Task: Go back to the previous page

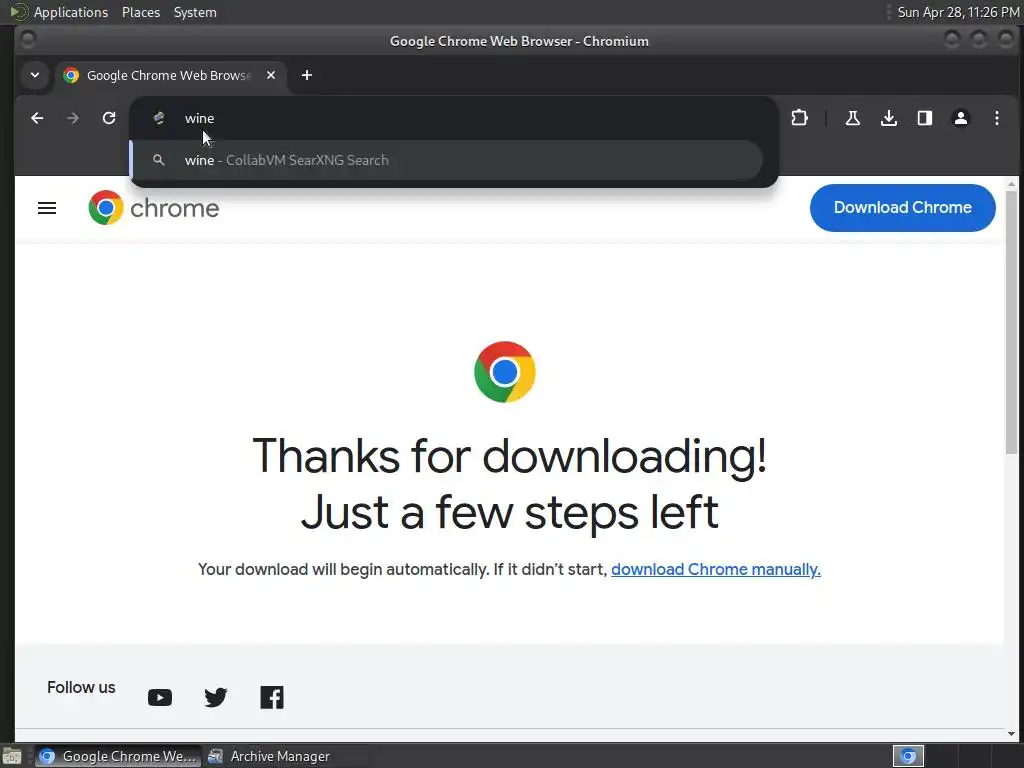Action: 37,118
